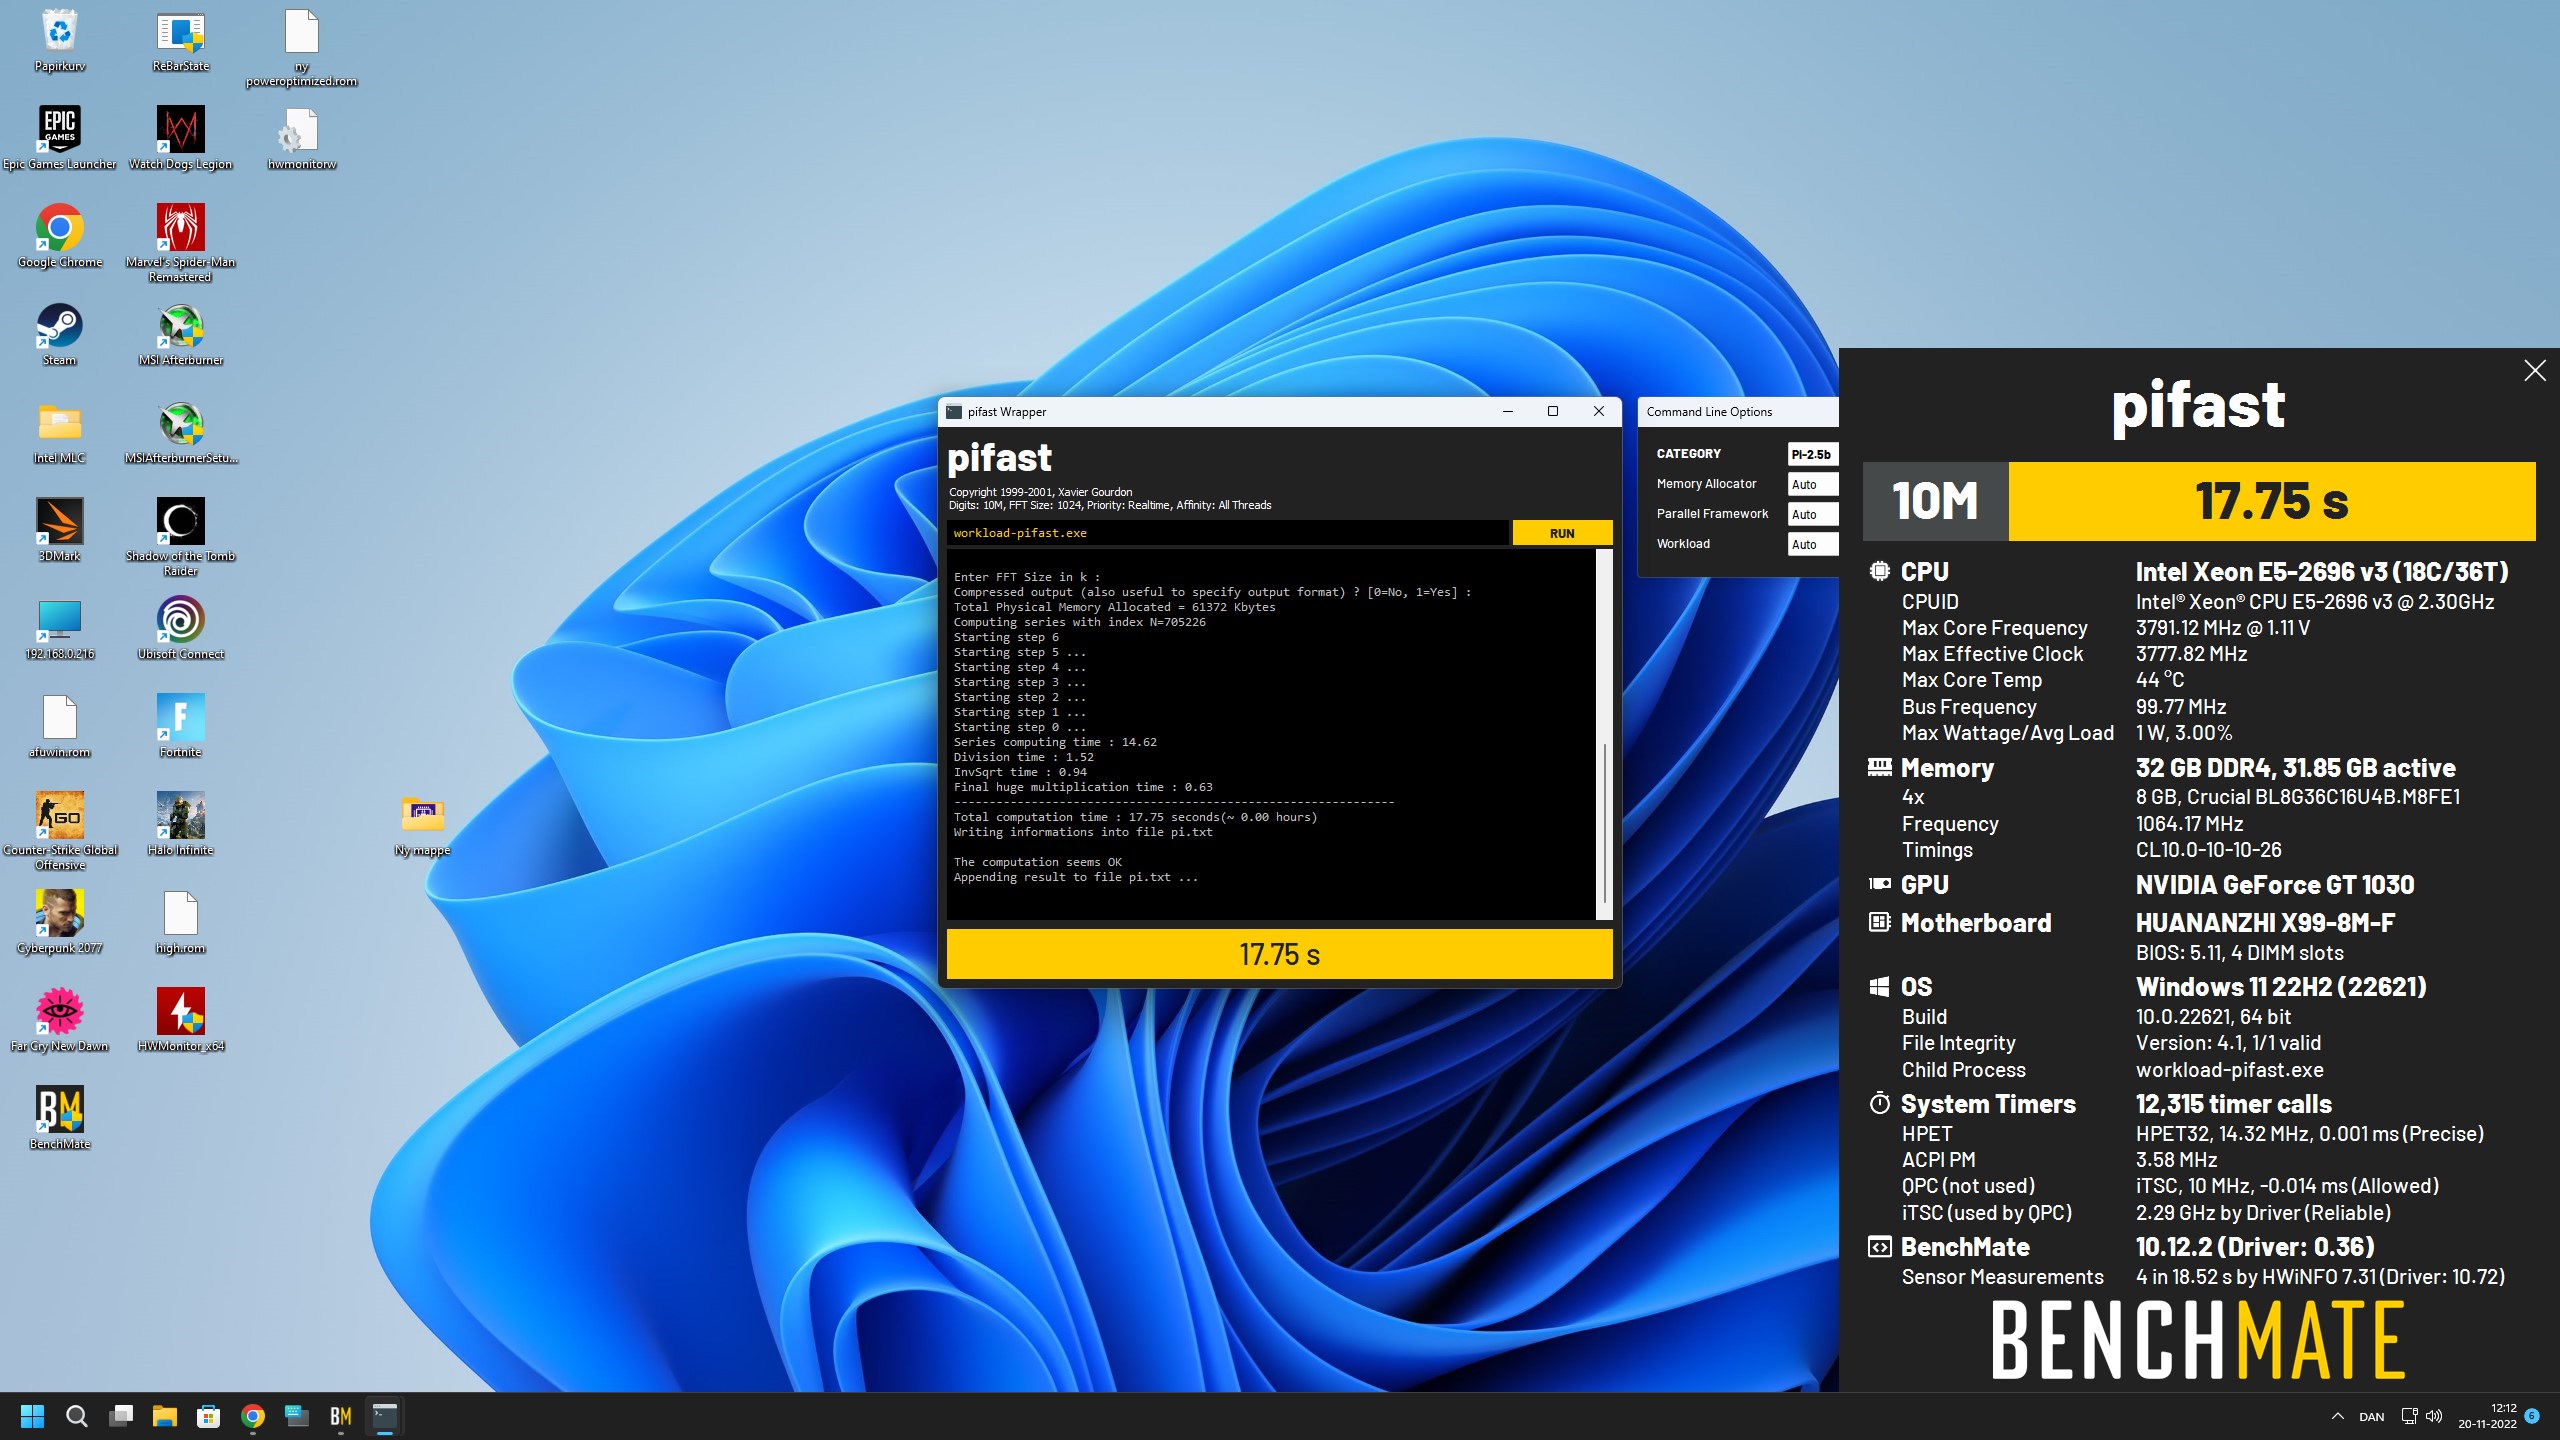Click the DAN language indicator
Image resolution: width=2560 pixels, height=1440 pixels.
tap(2371, 1417)
